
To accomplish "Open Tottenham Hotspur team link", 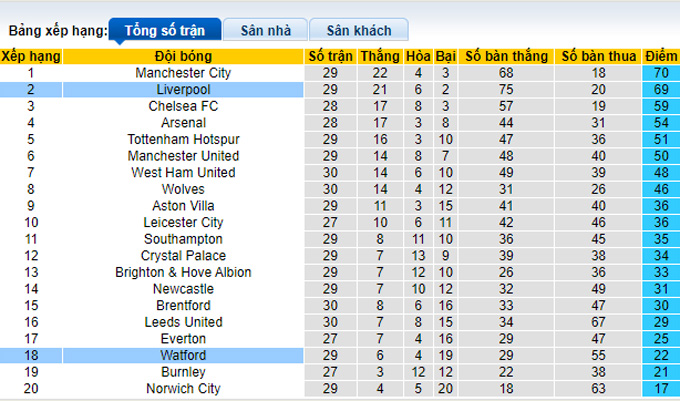I will [x=184, y=139].
